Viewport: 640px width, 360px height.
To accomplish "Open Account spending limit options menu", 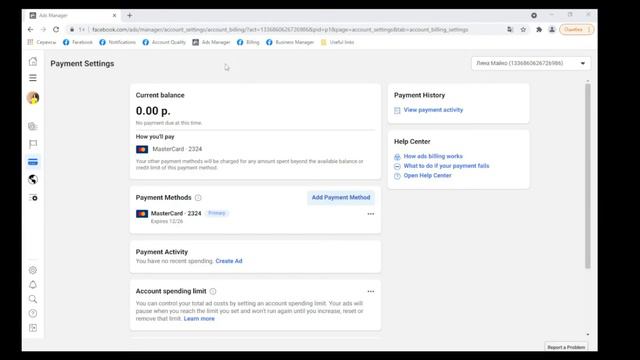I will coord(371,291).
